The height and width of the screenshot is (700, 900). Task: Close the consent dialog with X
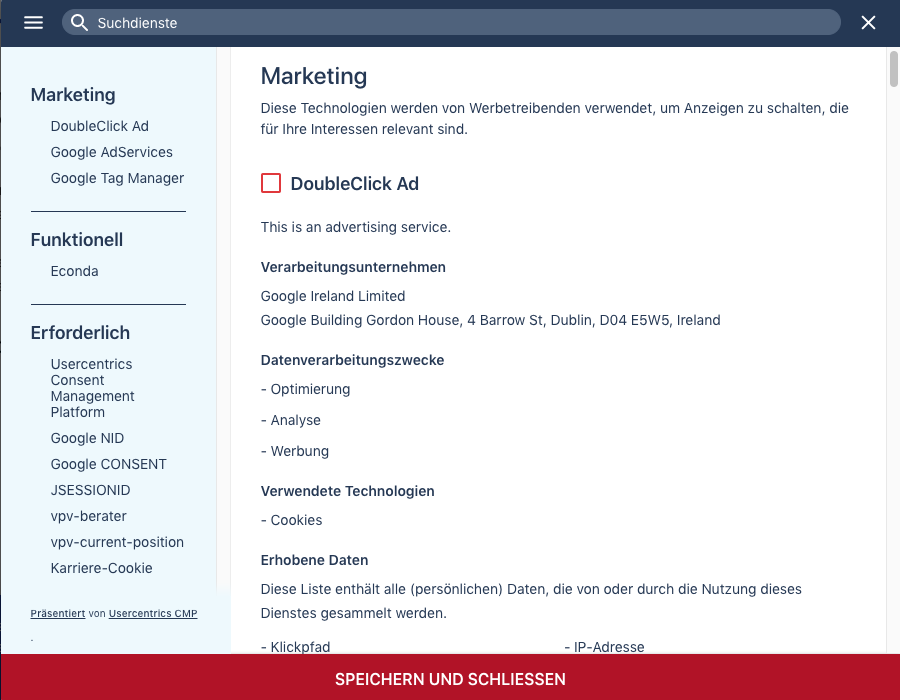(868, 22)
